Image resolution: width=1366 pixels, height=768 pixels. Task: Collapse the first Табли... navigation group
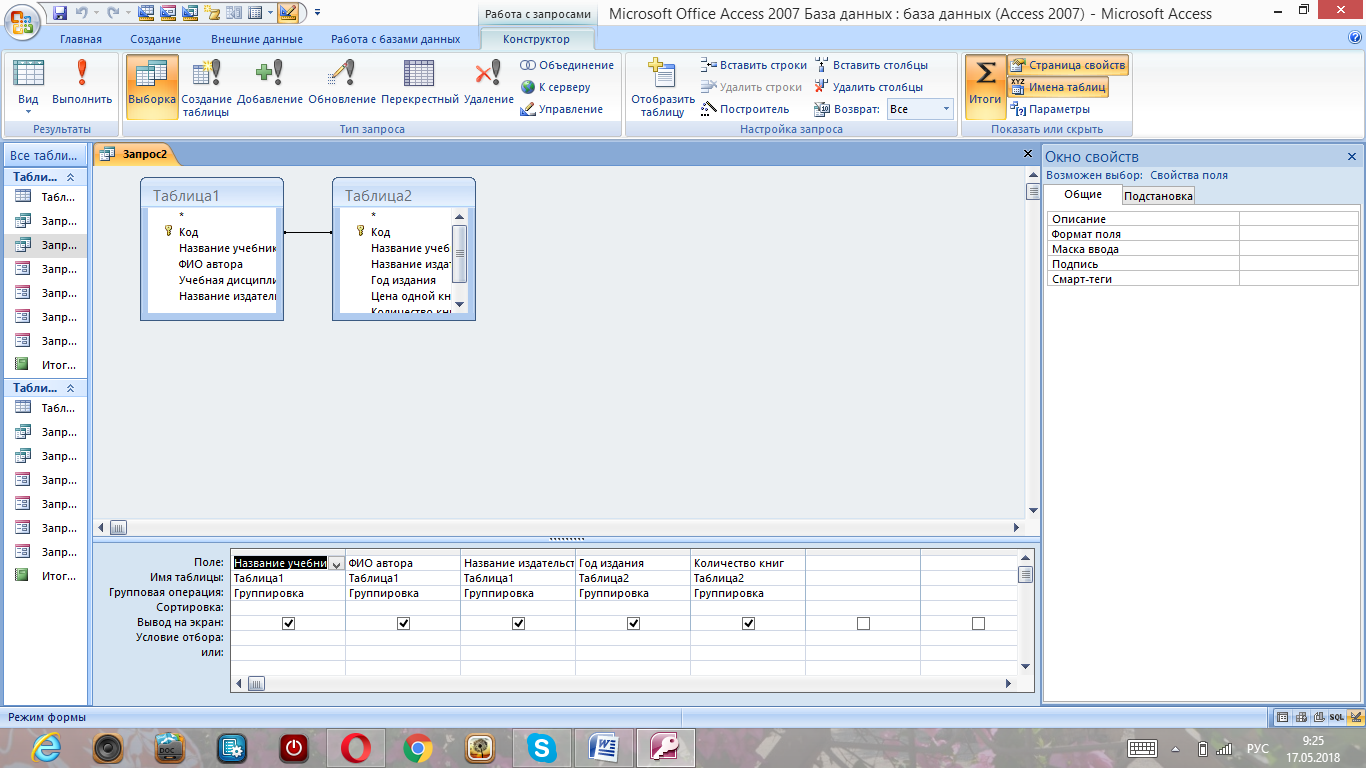tap(70, 176)
